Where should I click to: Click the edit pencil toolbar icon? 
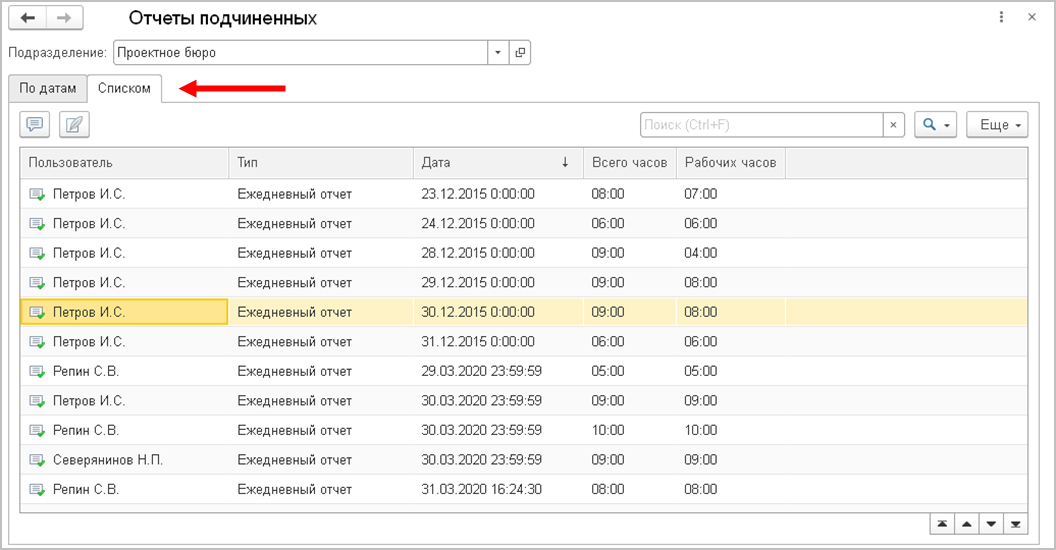pos(74,124)
